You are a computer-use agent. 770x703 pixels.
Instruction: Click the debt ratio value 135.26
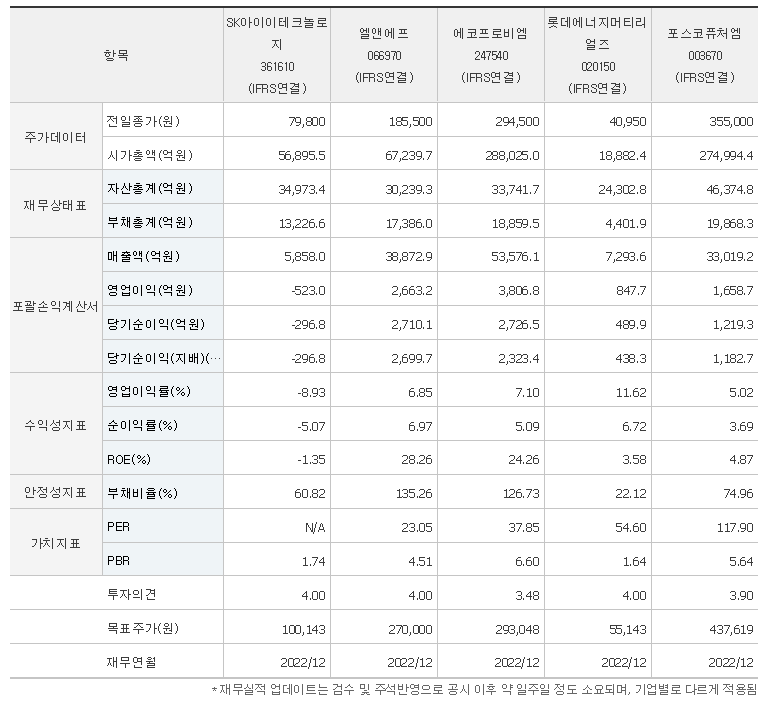click(x=414, y=494)
